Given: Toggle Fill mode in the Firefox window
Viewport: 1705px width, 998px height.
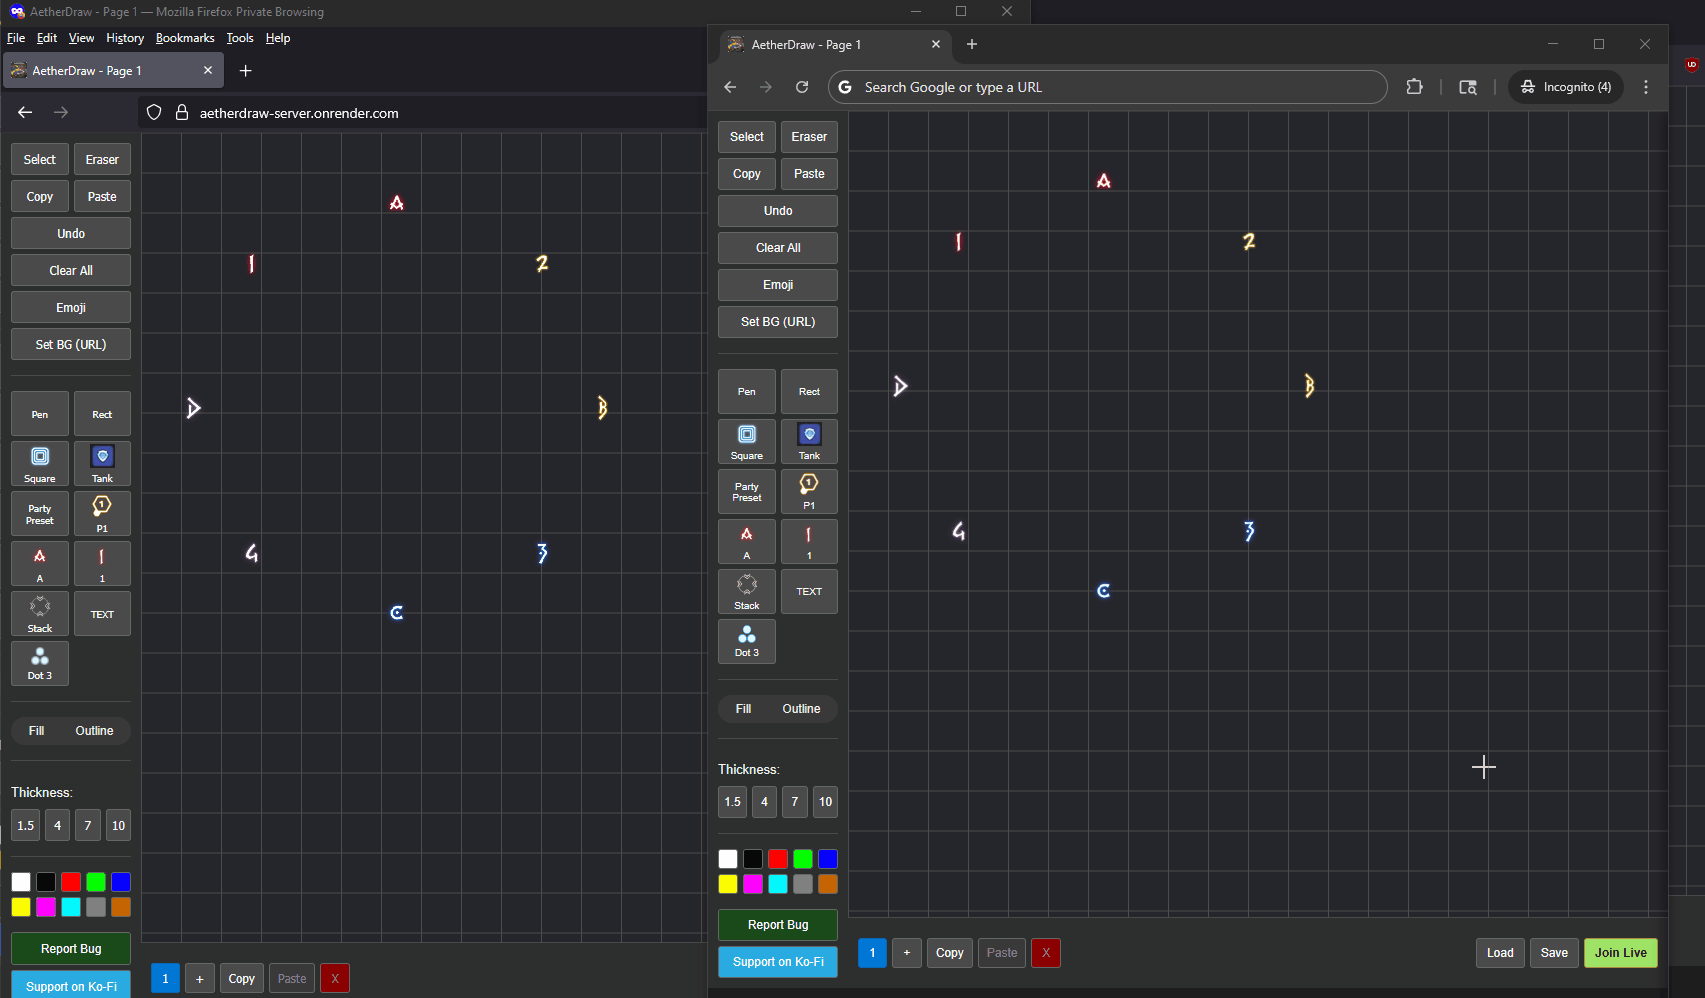Looking at the screenshot, I should pyautogui.click(x=36, y=731).
